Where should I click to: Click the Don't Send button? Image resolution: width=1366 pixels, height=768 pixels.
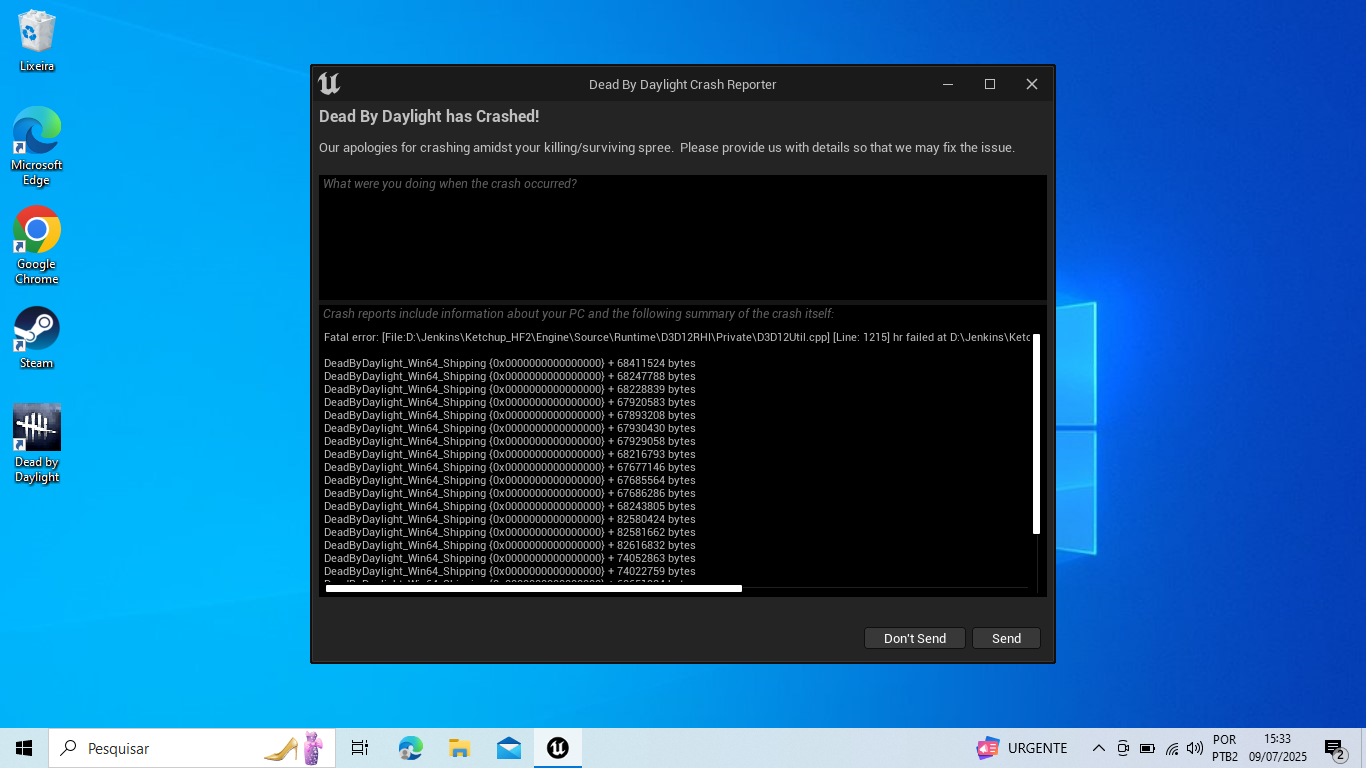pyautogui.click(x=914, y=638)
